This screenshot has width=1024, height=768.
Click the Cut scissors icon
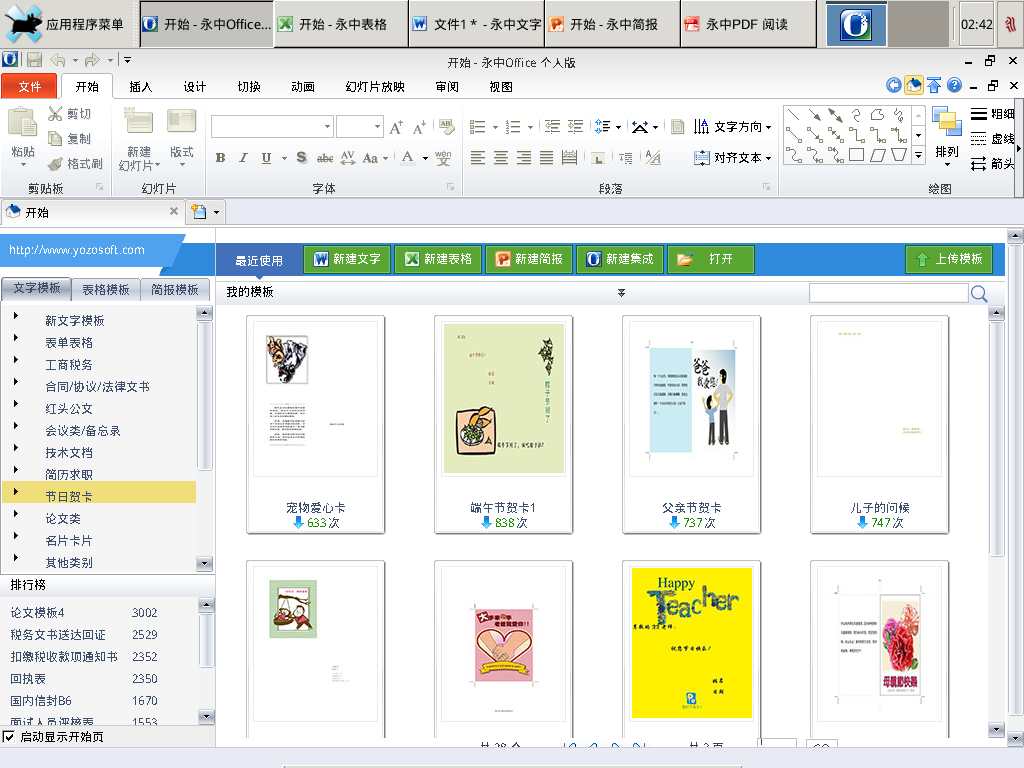[56, 114]
